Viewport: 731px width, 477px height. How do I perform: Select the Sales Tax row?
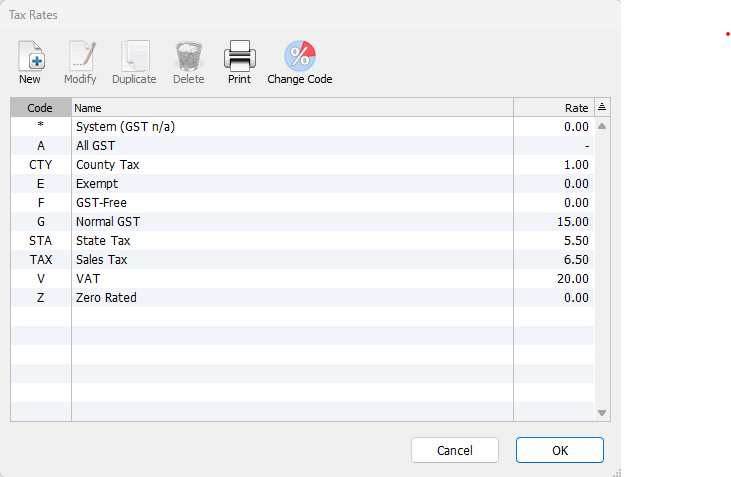pos(302,259)
